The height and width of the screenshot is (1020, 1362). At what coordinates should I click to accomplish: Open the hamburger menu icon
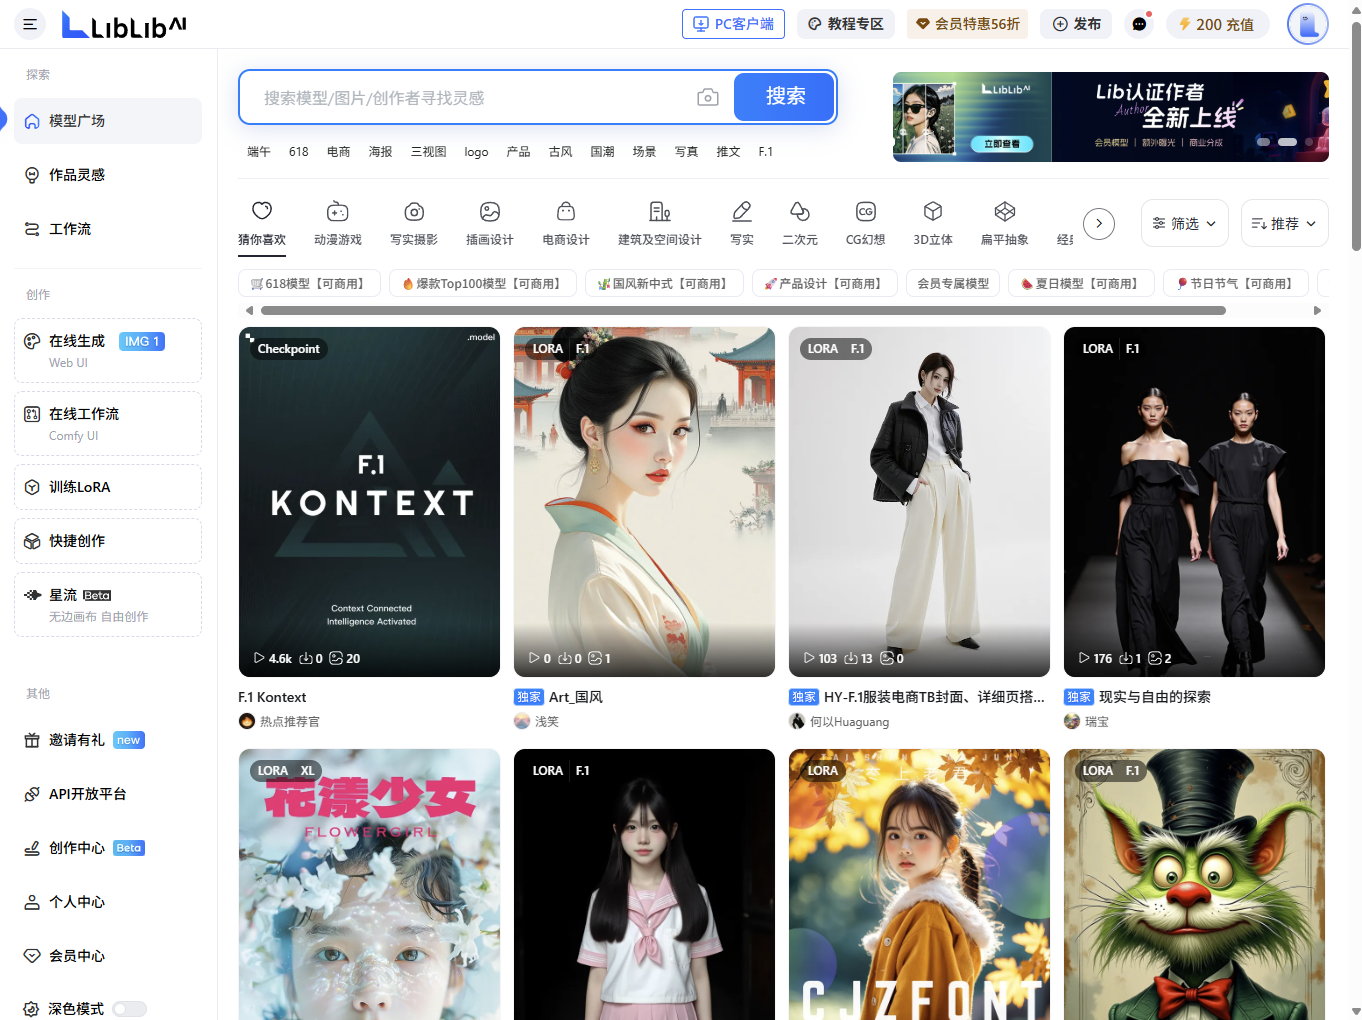pyautogui.click(x=30, y=24)
